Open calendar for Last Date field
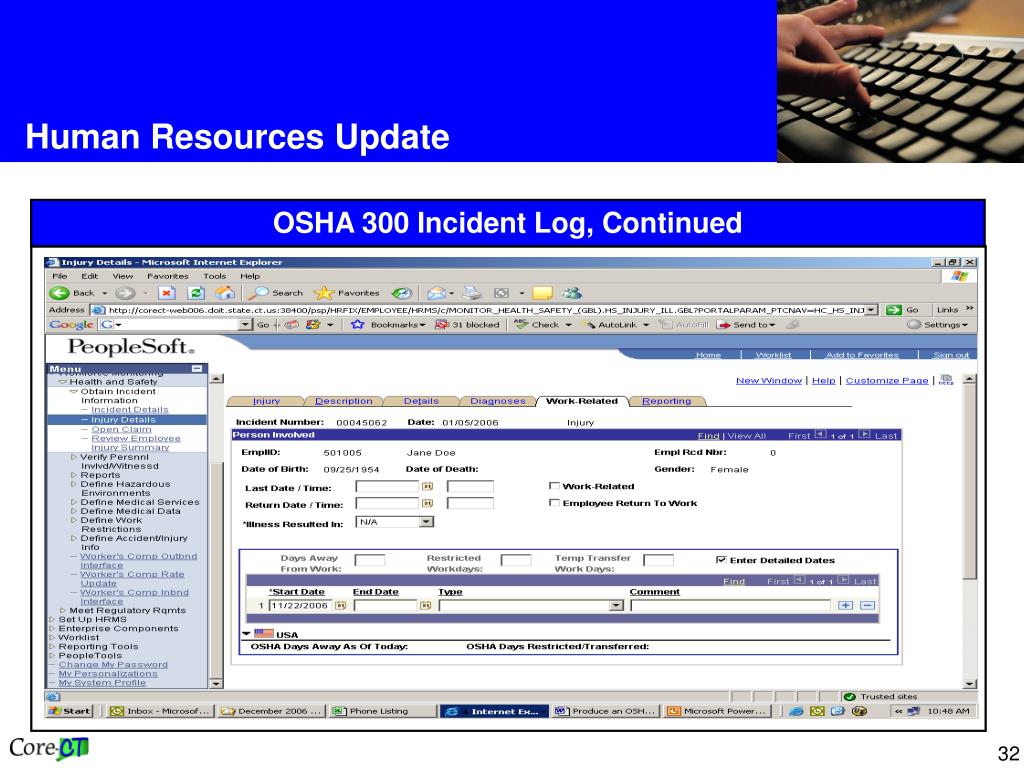The height and width of the screenshot is (768, 1024). click(x=427, y=487)
